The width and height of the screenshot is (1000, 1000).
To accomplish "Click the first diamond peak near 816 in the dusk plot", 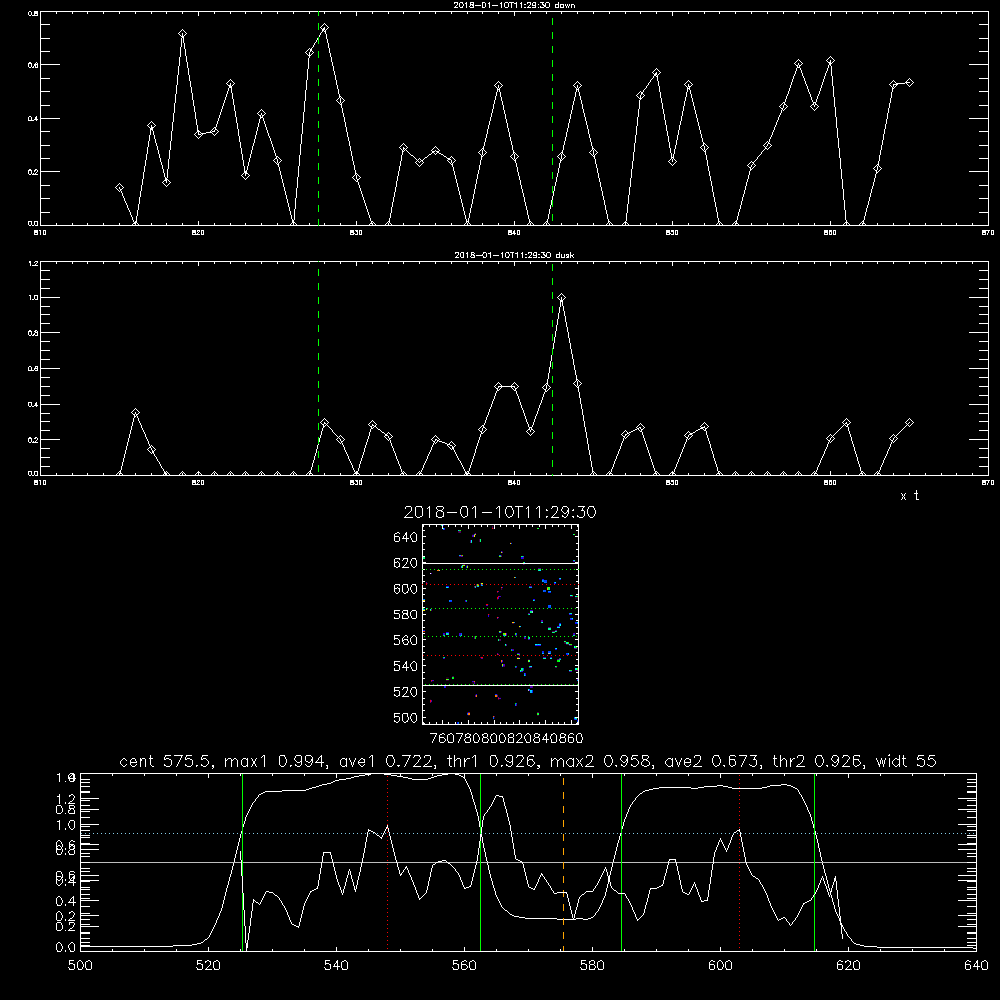I will (135, 413).
